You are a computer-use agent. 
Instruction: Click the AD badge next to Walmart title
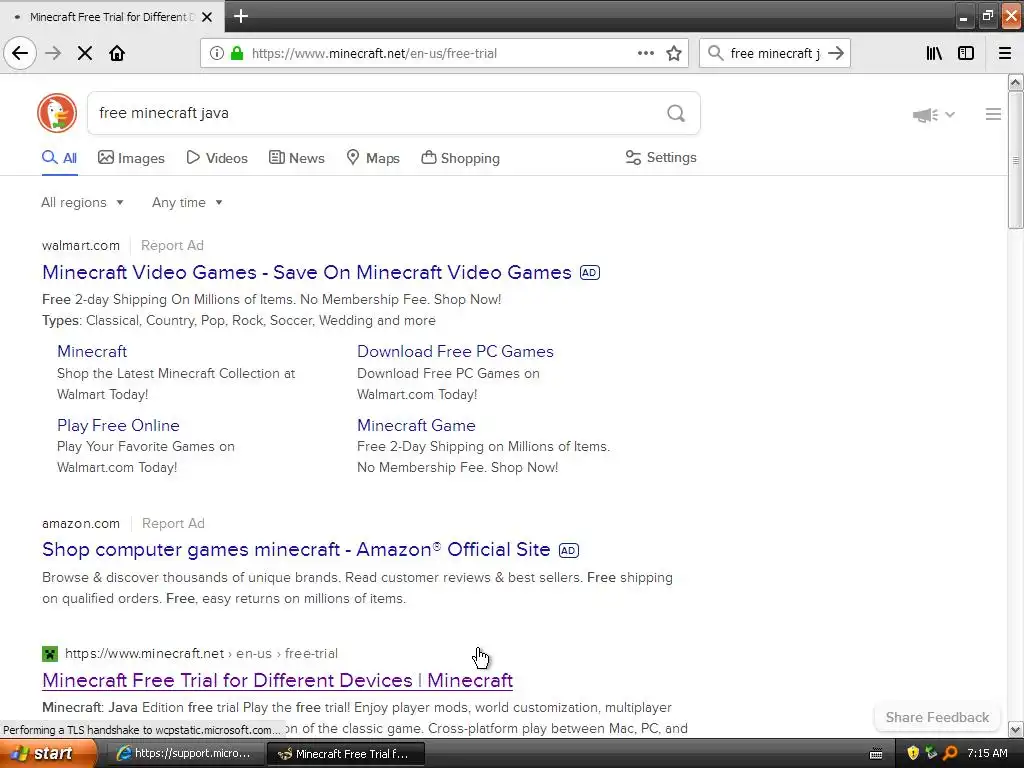[x=590, y=273]
